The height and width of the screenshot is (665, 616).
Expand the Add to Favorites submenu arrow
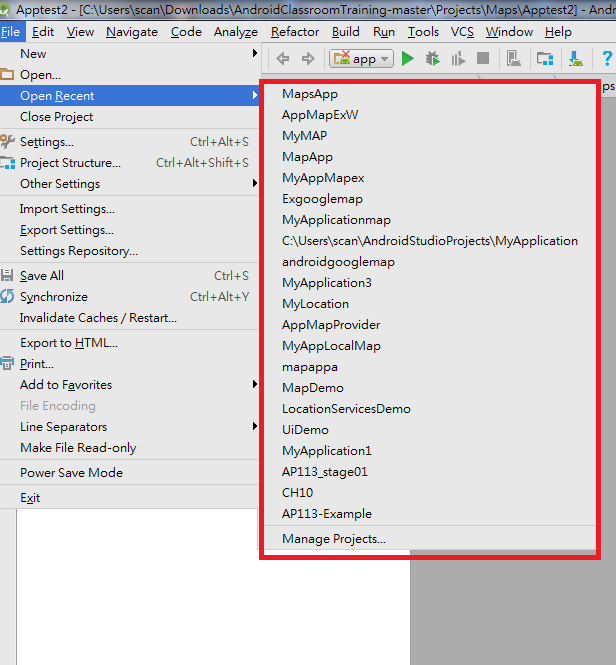click(x=255, y=384)
